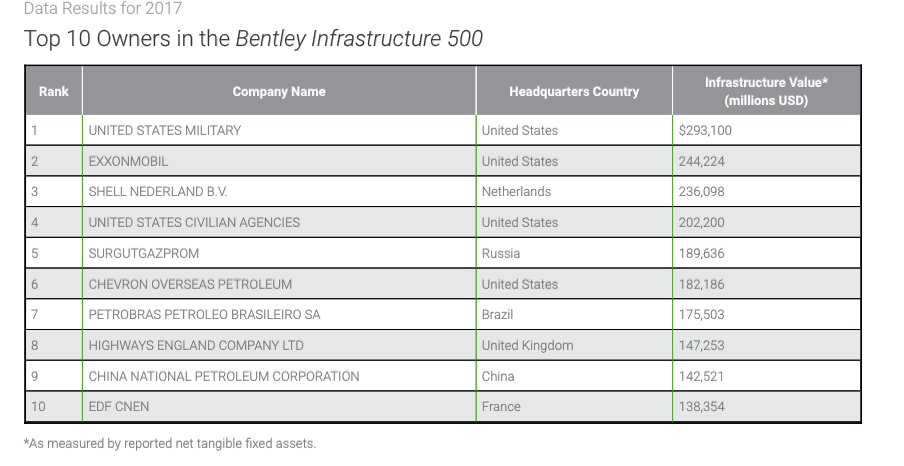The height and width of the screenshot is (466, 904).
Task: Select CHEVRON OVERSEAS PETROLEUM cell
Action: 190,284
